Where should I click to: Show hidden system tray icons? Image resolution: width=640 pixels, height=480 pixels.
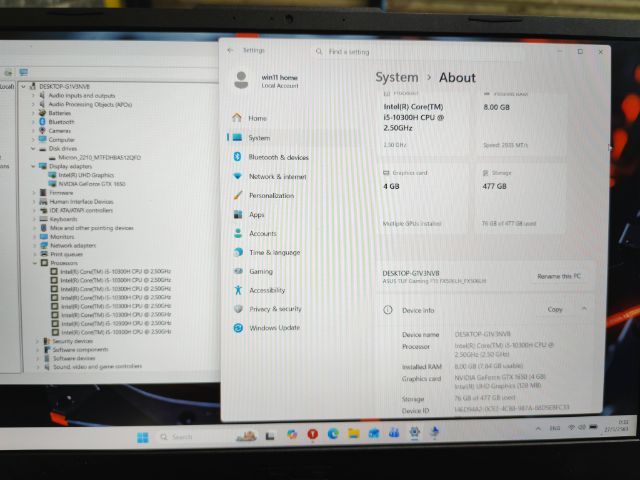point(538,429)
